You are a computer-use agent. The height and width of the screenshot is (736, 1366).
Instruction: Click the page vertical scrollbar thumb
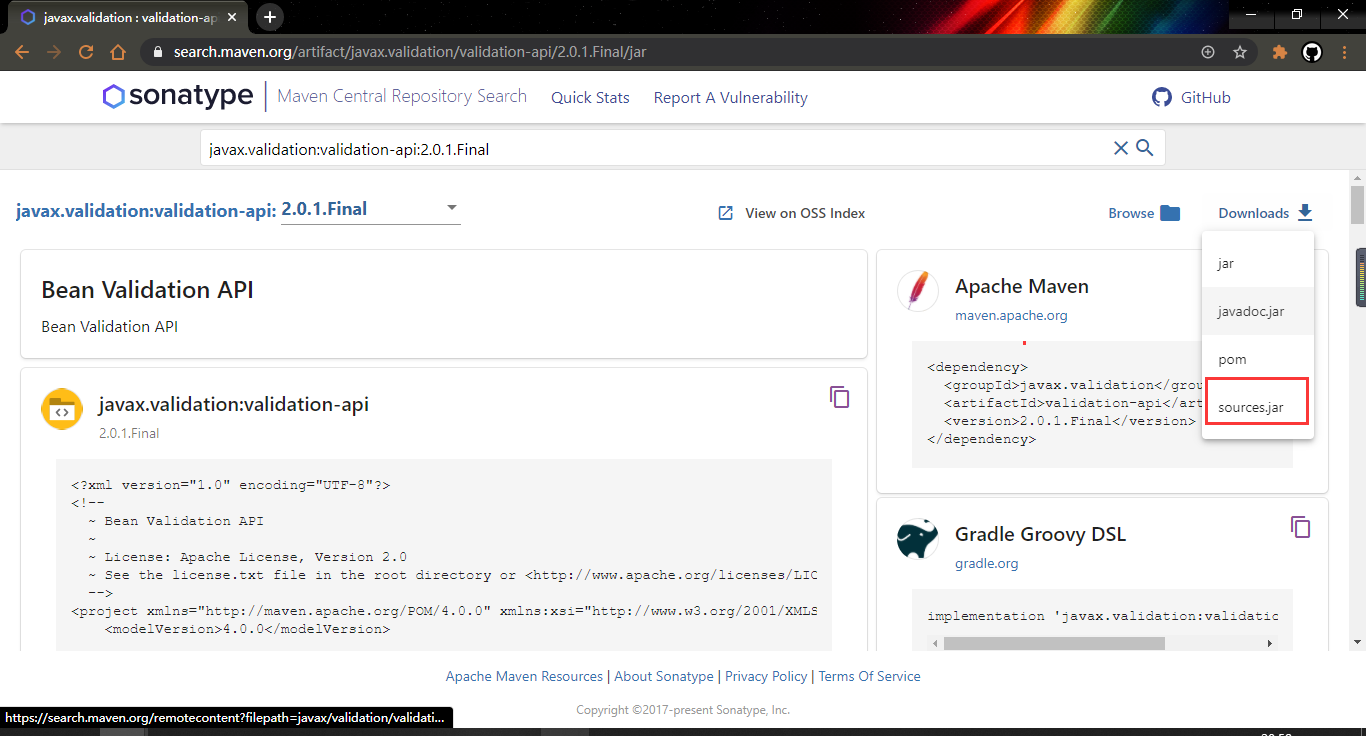[x=1357, y=204]
